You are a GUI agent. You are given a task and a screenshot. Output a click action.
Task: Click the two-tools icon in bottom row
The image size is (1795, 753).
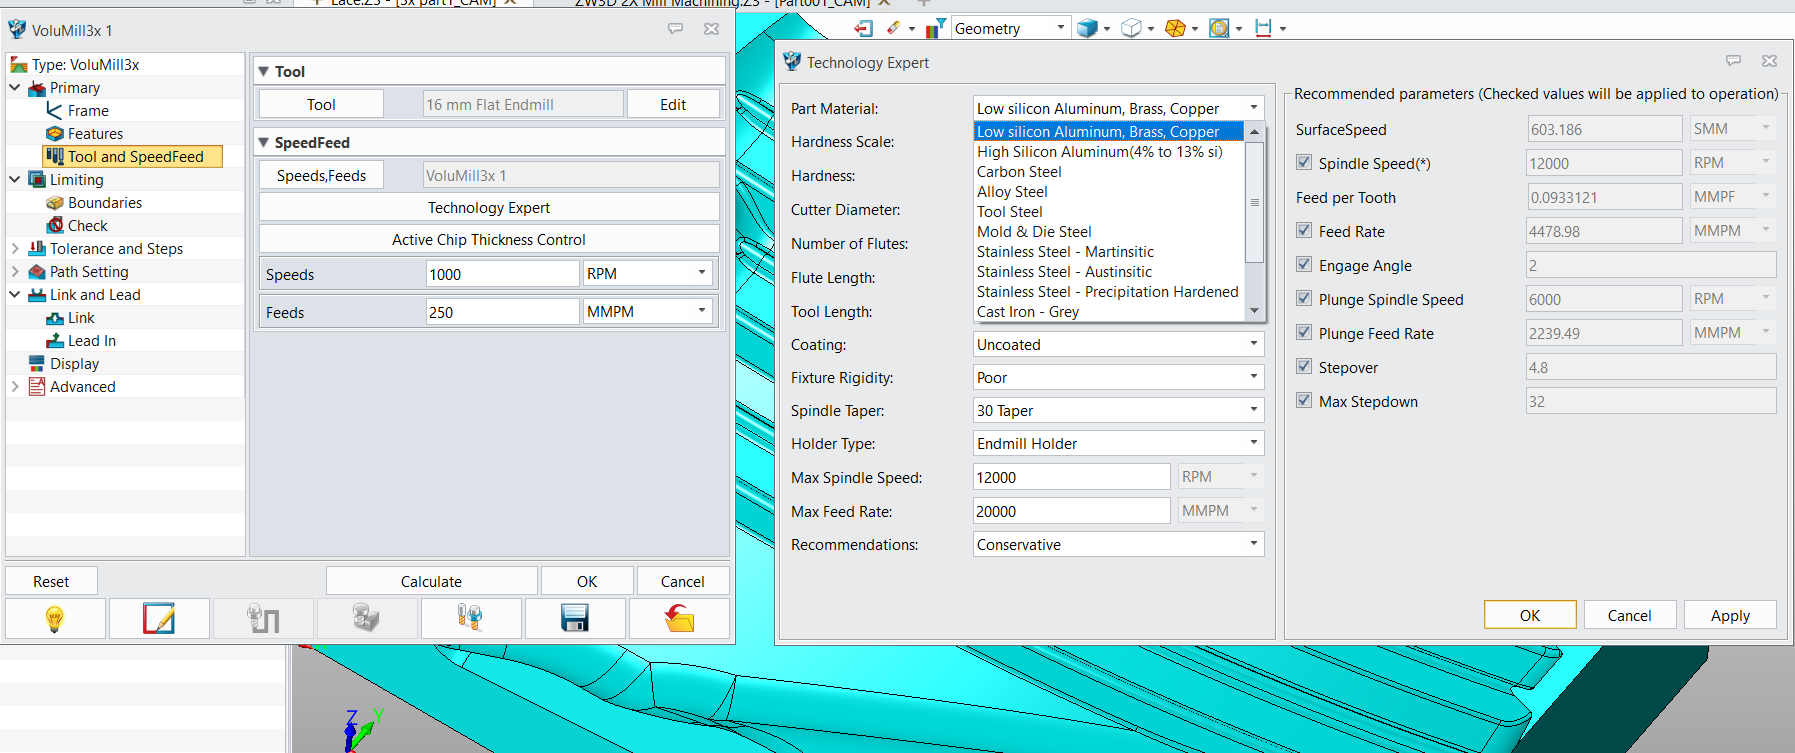click(x=470, y=619)
